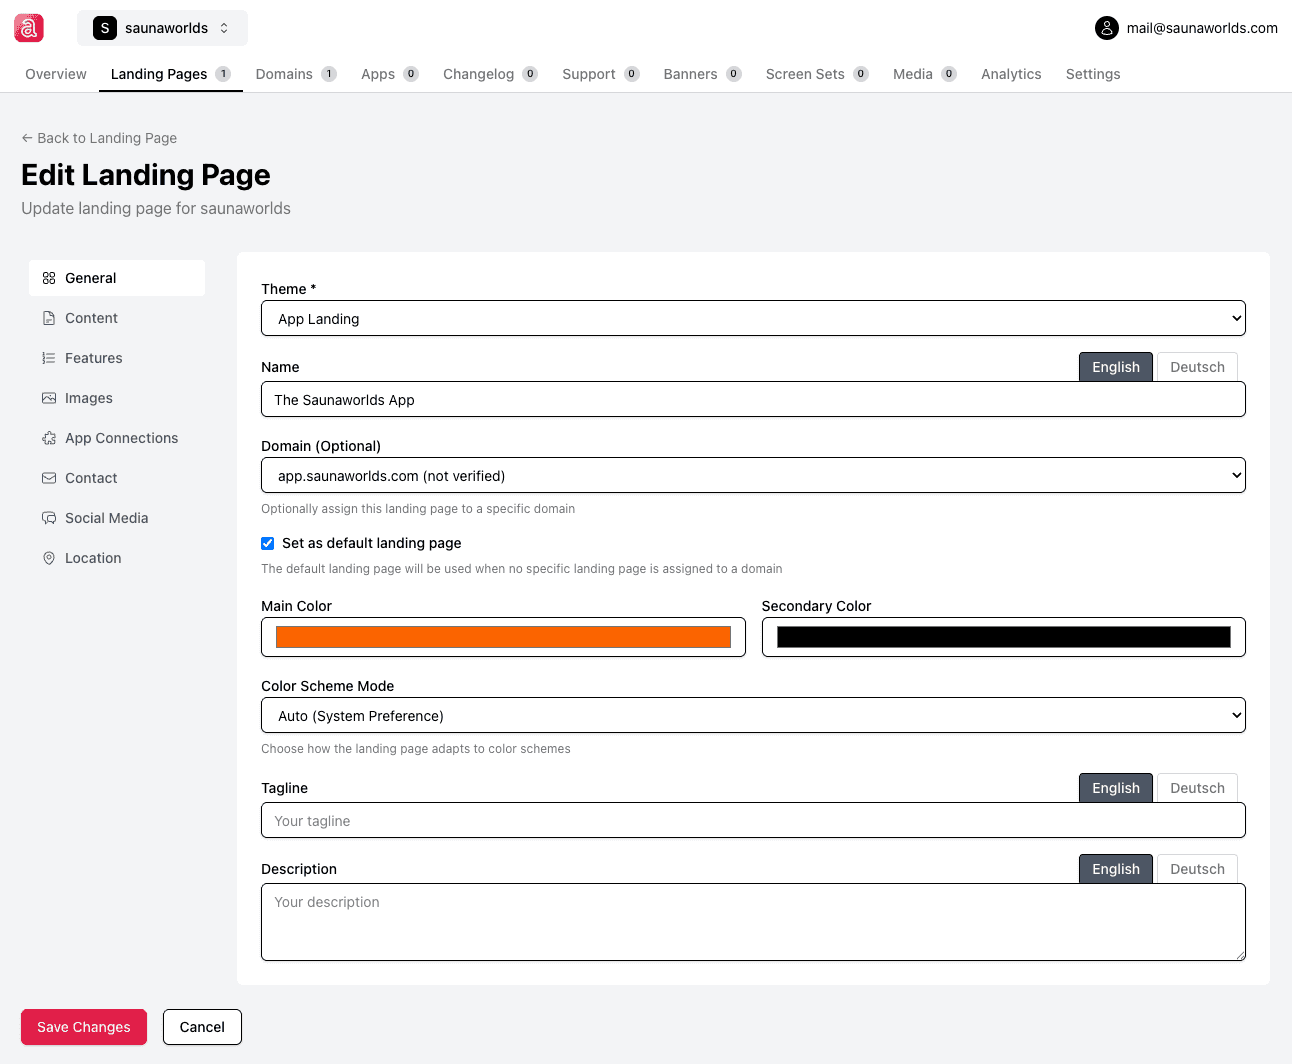This screenshot has height=1064, width=1292.
Task: Open the Color Scheme Mode dropdown
Action: [753, 715]
